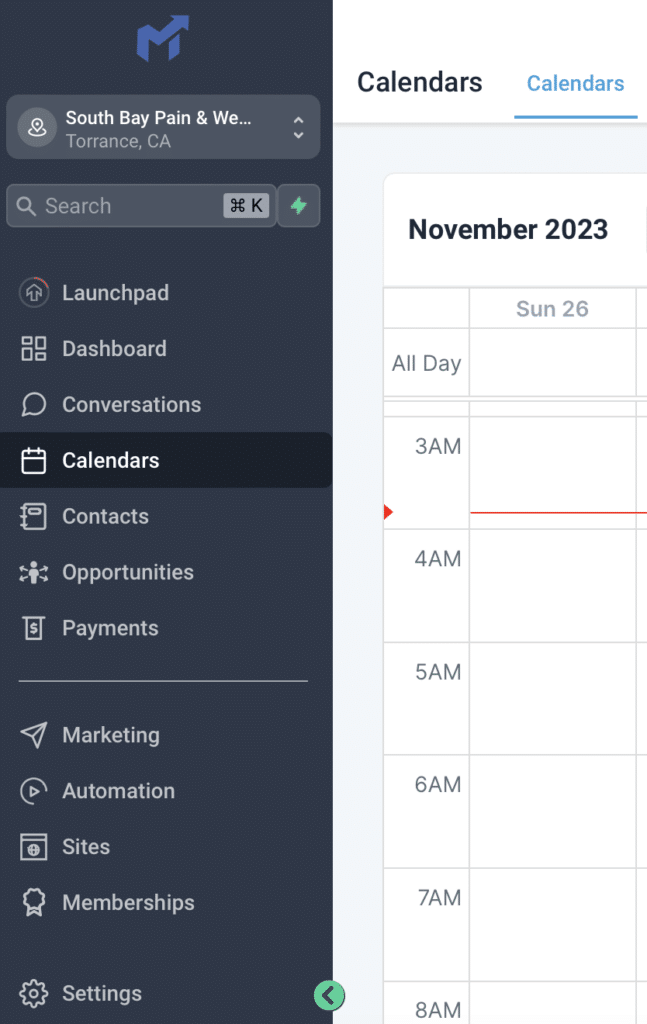Click the red current time marker

(x=388, y=513)
